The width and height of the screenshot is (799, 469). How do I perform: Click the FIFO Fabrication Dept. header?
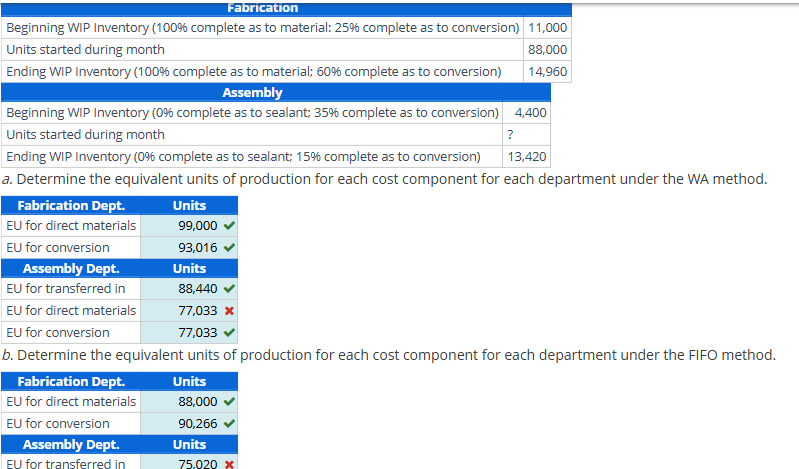tap(71, 382)
